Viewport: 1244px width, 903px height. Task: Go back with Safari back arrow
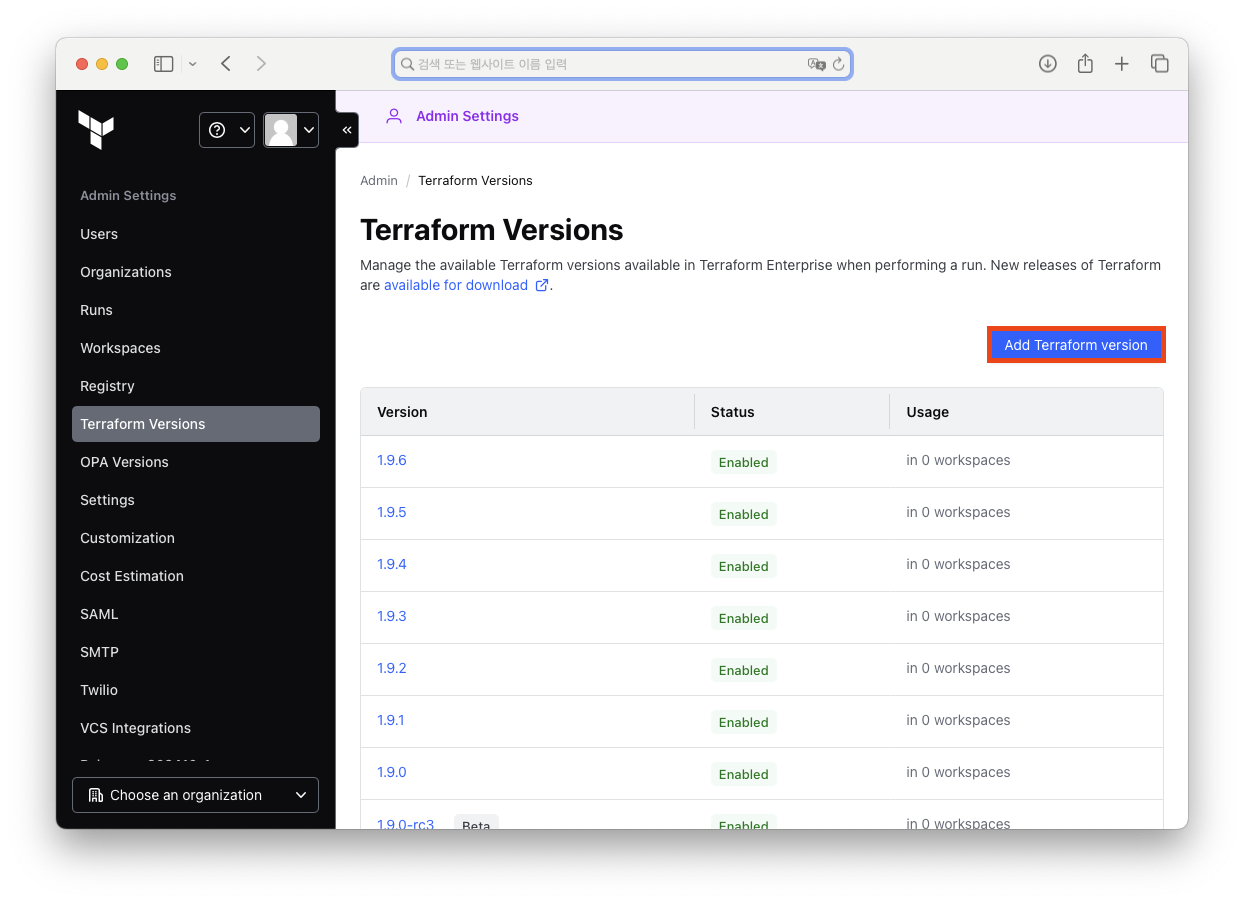(x=226, y=64)
